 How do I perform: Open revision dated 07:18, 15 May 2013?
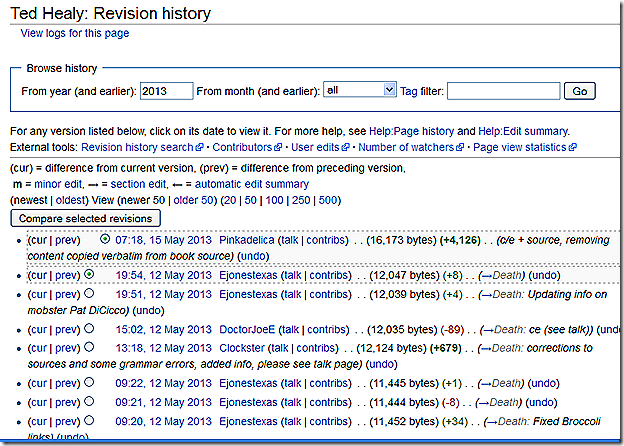[164, 240]
